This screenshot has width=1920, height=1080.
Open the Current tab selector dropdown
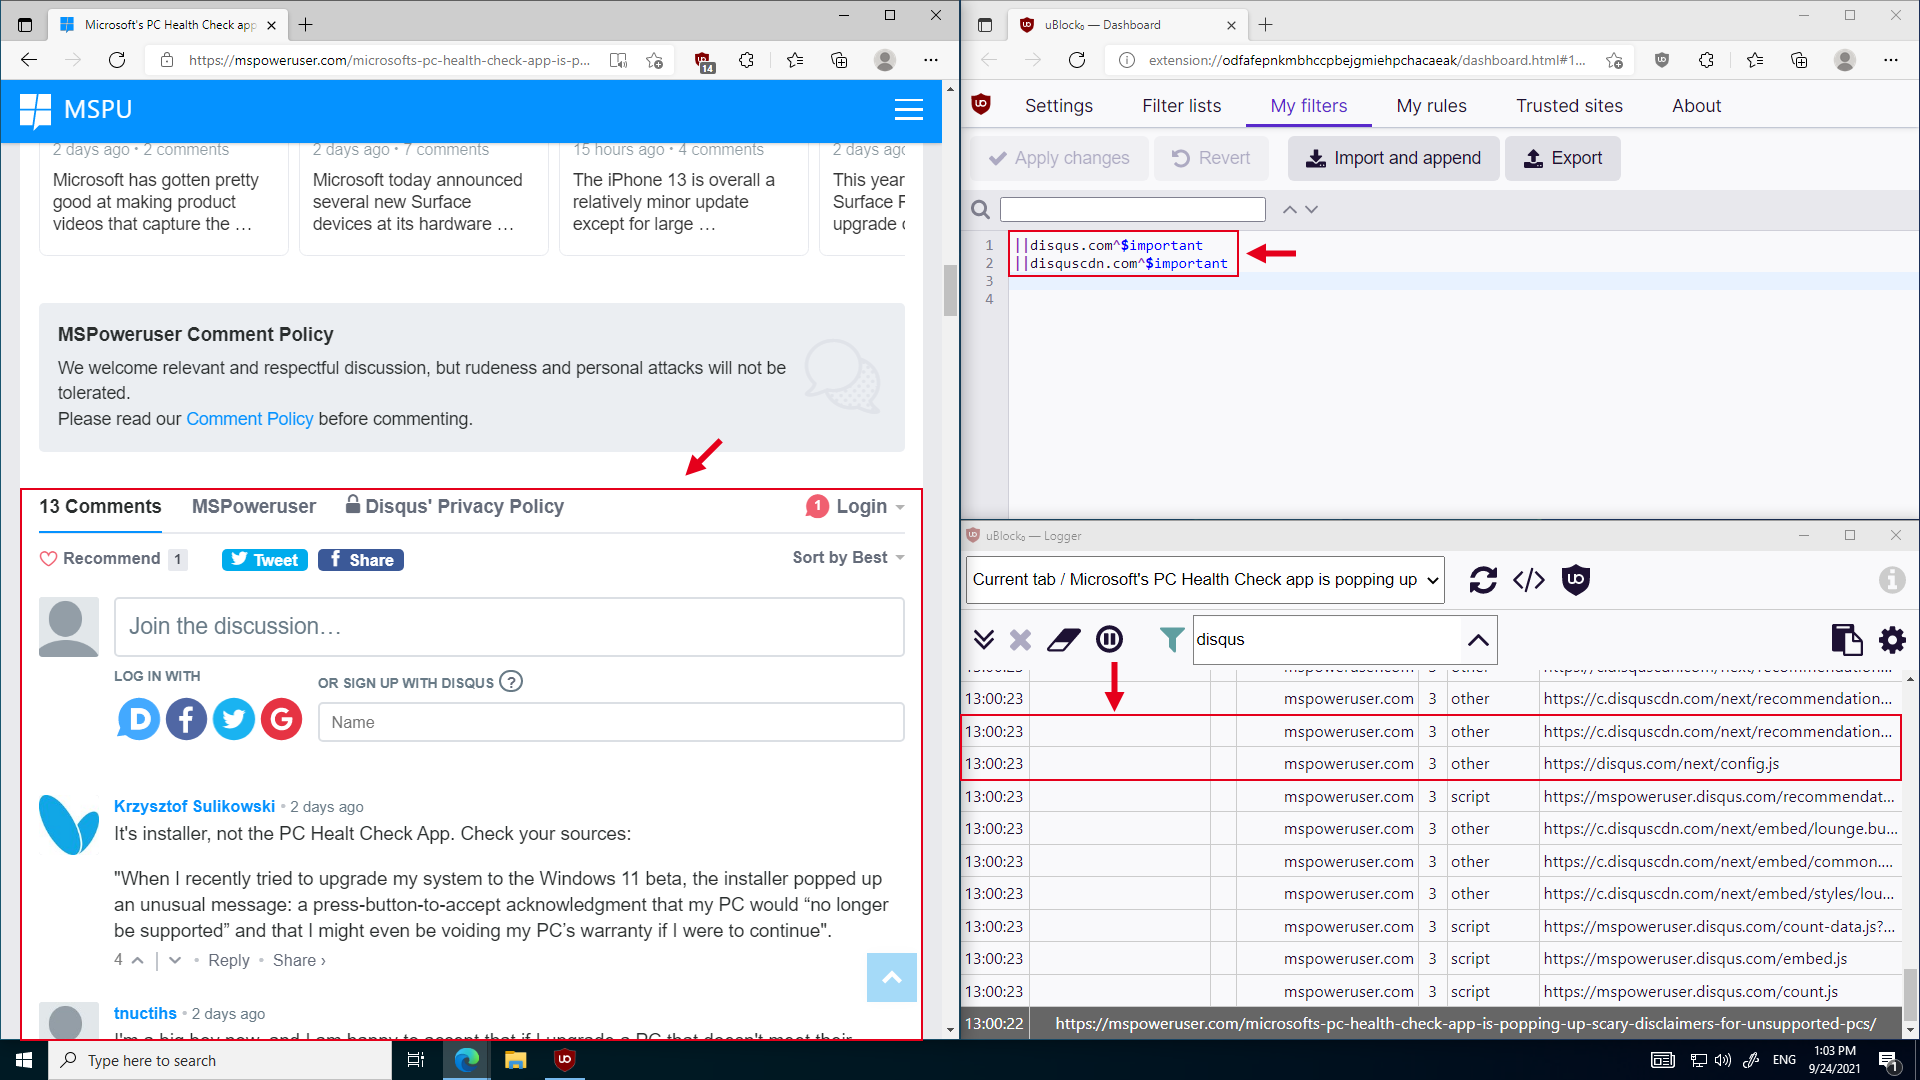click(x=1204, y=580)
